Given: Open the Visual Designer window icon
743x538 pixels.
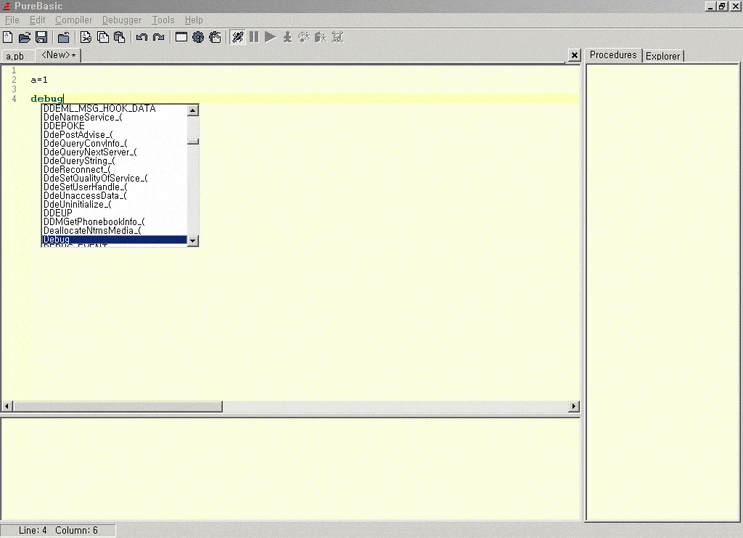Looking at the screenshot, I should click(x=181, y=37).
